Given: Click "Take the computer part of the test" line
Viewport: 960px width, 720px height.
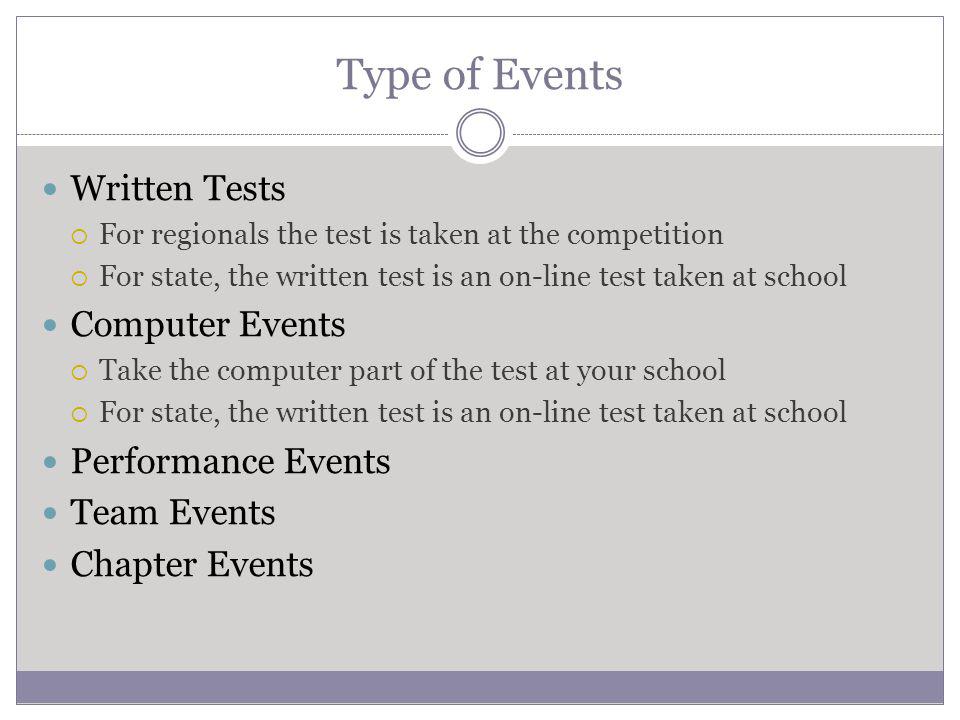Looking at the screenshot, I should [x=413, y=371].
